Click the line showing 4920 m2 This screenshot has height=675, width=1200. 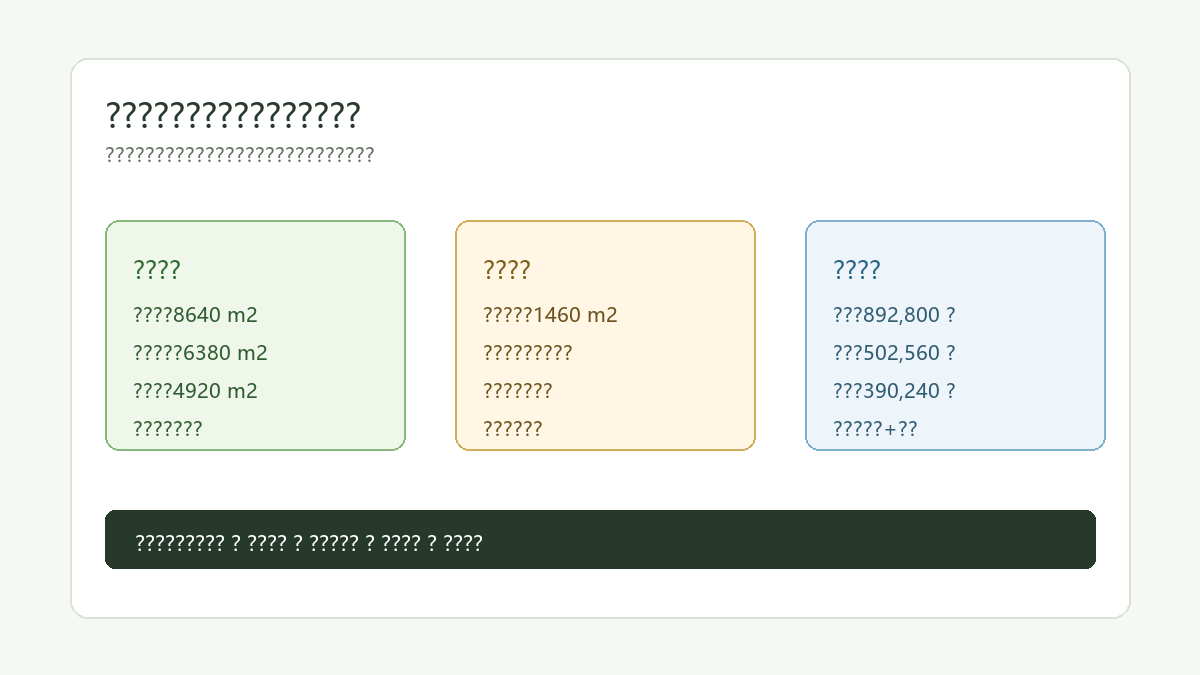coord(196,391)
